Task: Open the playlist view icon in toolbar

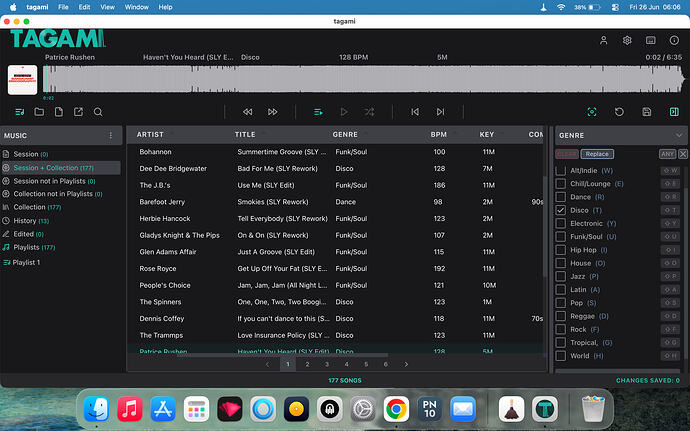Action: click(x=20, y=112)
